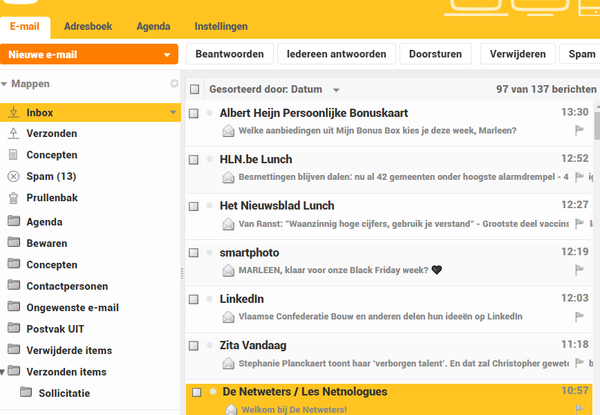Open the Instellingen tab
The width and height of the screenshot is (600, 415).
click(x=221, y=26)
